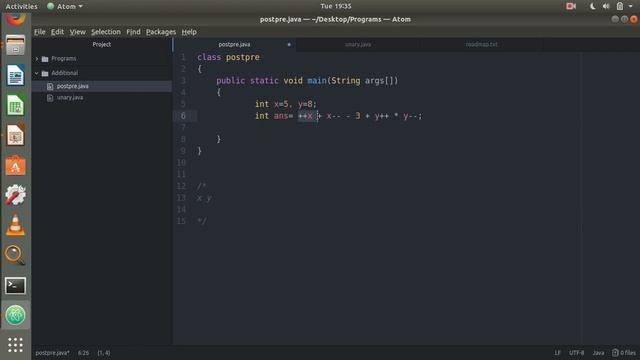Open the volume speaker indicator
640x360 pixels.
(x=606, y=6)
